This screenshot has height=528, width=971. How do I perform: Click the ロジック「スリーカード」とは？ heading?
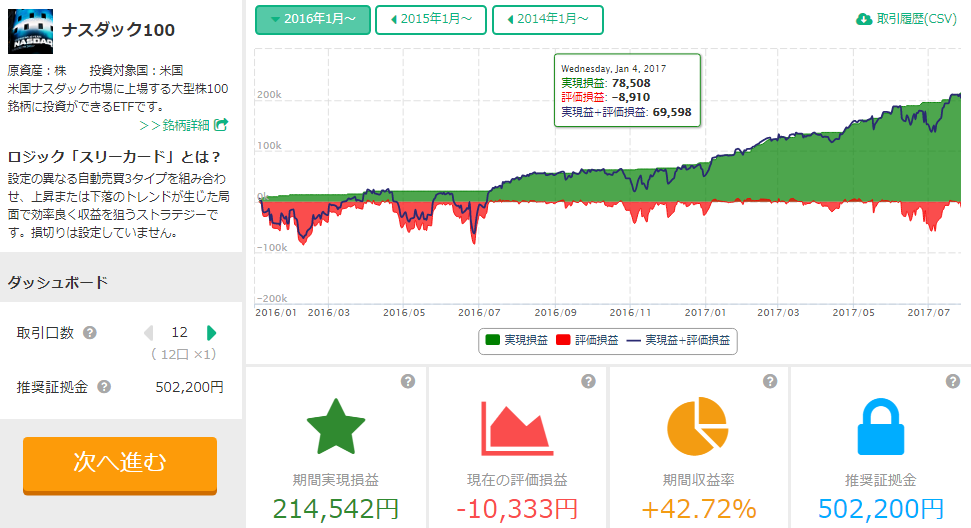(114, 157)
